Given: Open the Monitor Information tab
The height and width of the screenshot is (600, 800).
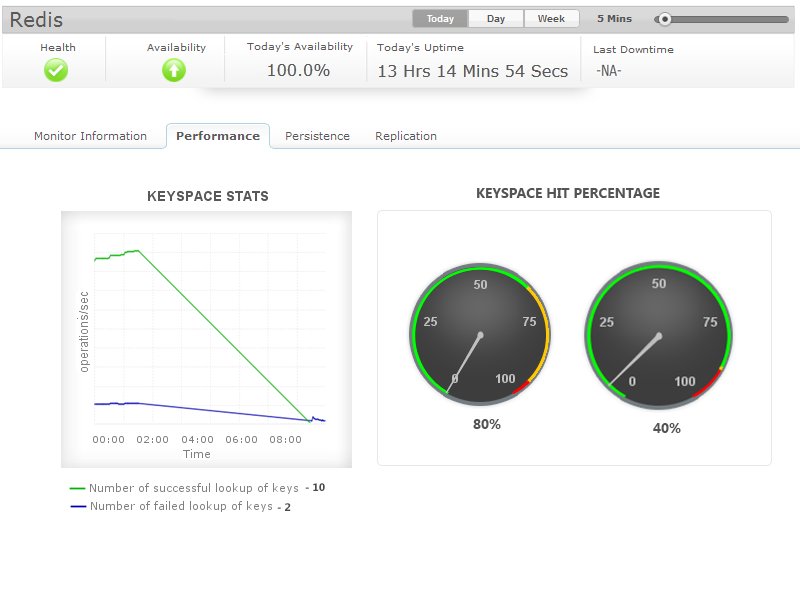Looking at the screenshot, I should 90,136.
